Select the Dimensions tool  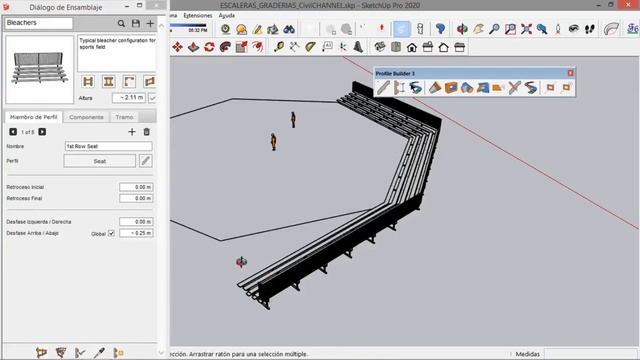(x=295, y=47)
